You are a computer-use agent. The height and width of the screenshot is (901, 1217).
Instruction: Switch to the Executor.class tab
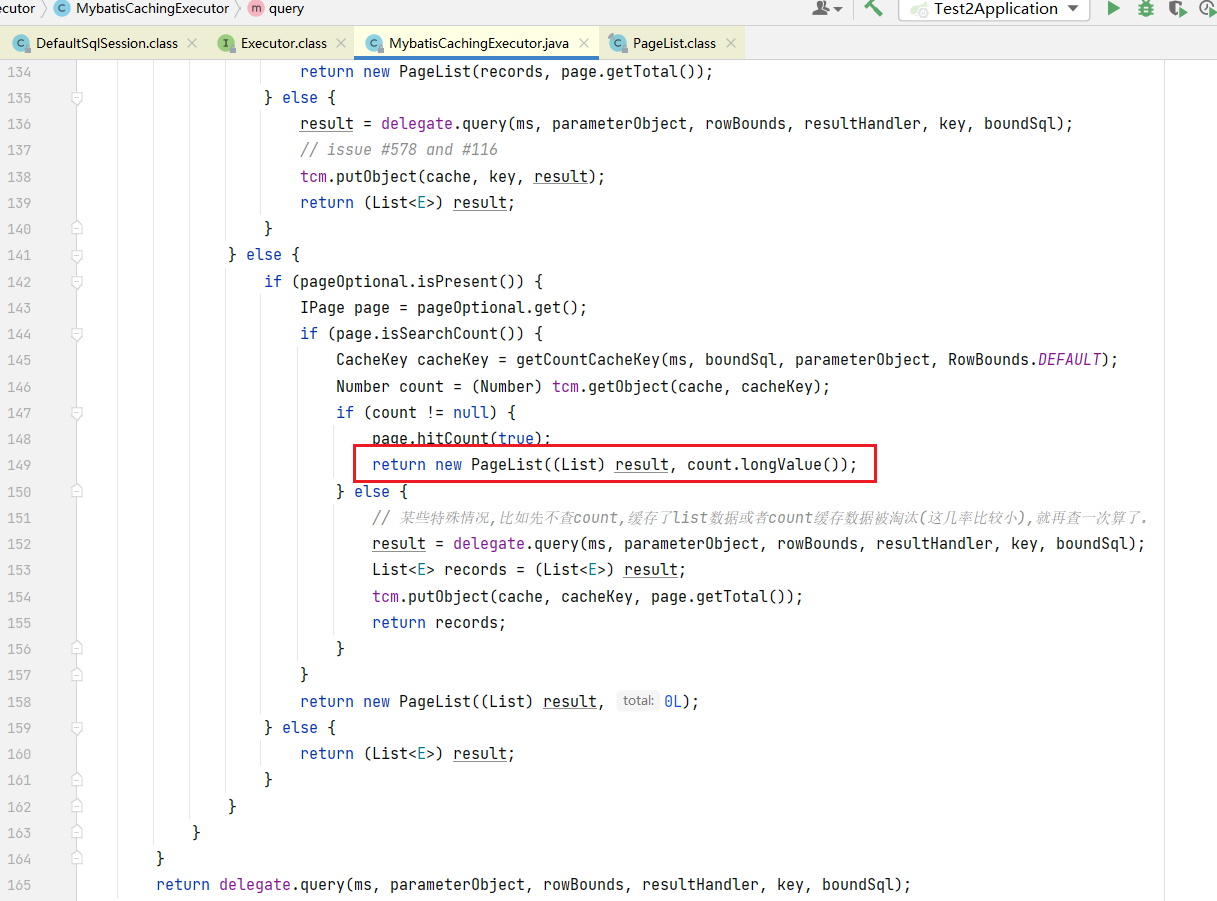click(283, 43)
